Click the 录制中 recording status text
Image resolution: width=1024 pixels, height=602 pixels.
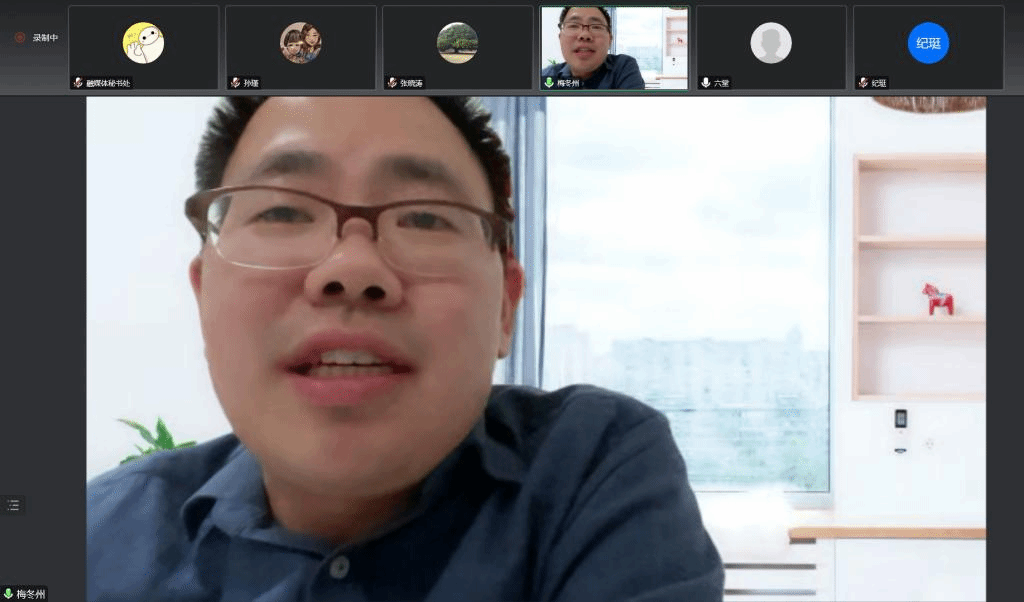click(45, 38)
